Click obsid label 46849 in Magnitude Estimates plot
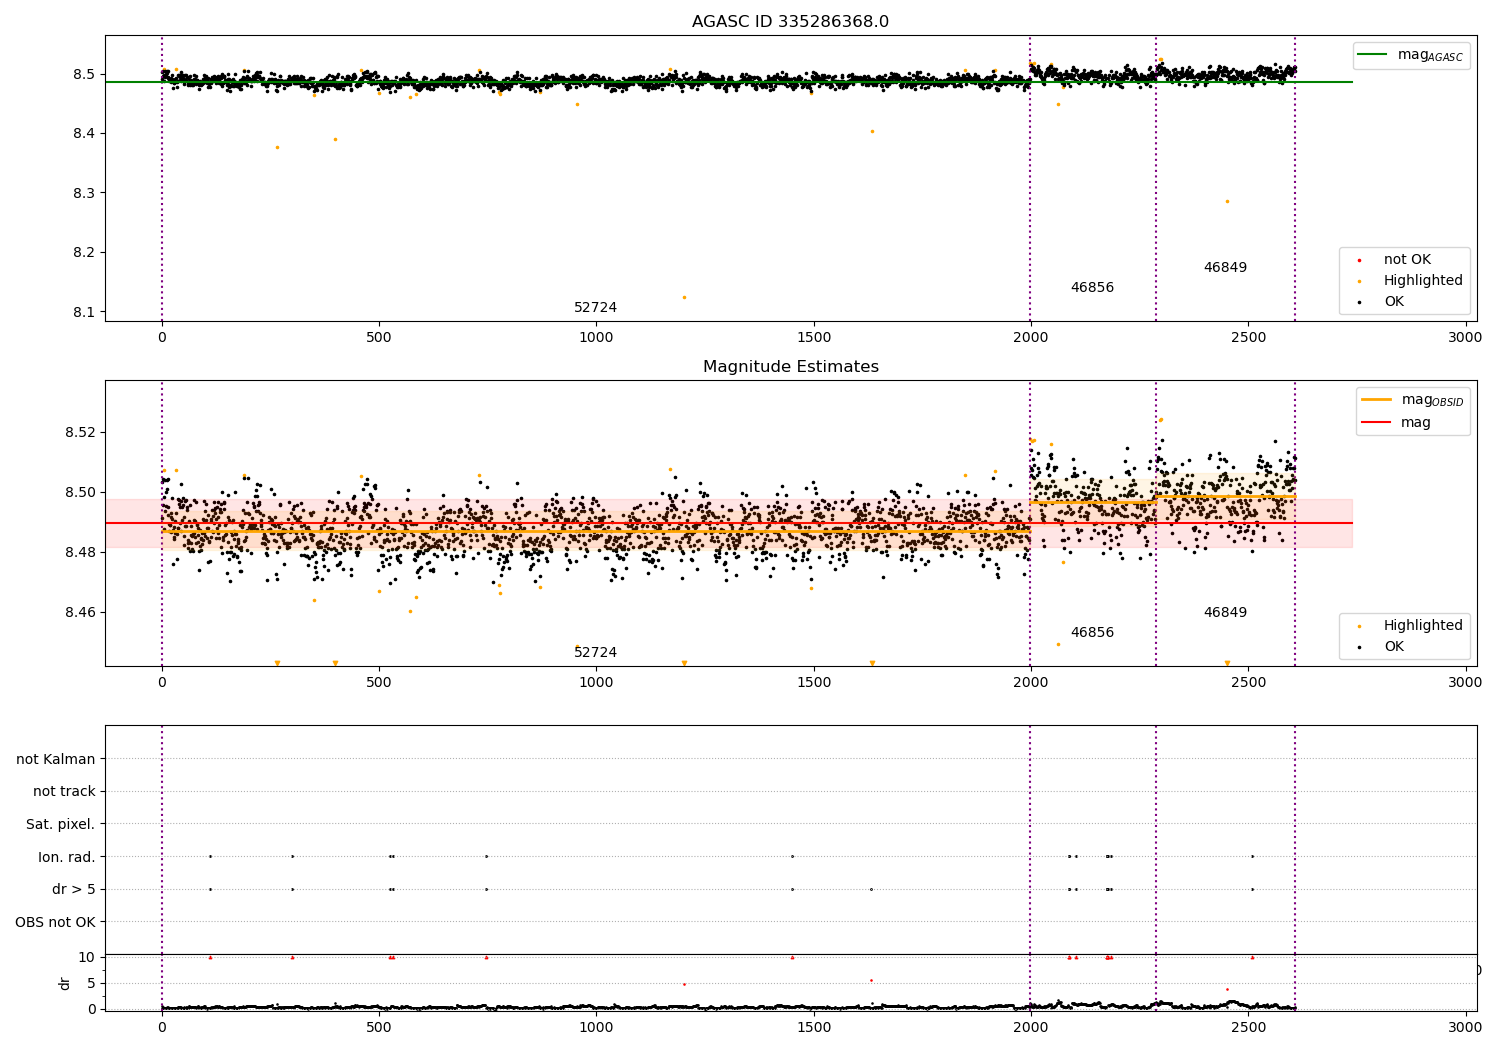The image size is (1500, 1050). 1225,613
